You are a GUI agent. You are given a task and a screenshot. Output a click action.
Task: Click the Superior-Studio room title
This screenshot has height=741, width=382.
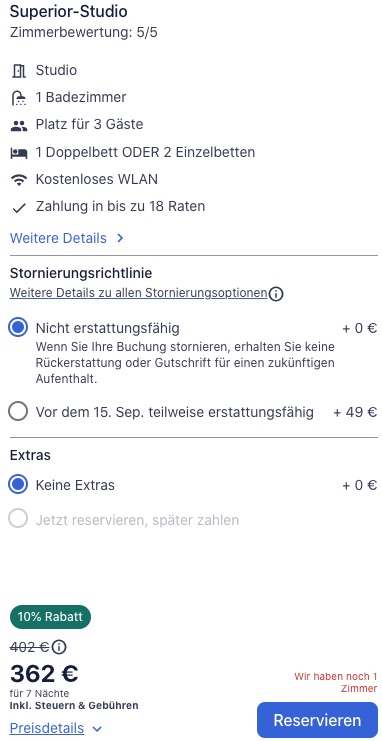[69, 11]
